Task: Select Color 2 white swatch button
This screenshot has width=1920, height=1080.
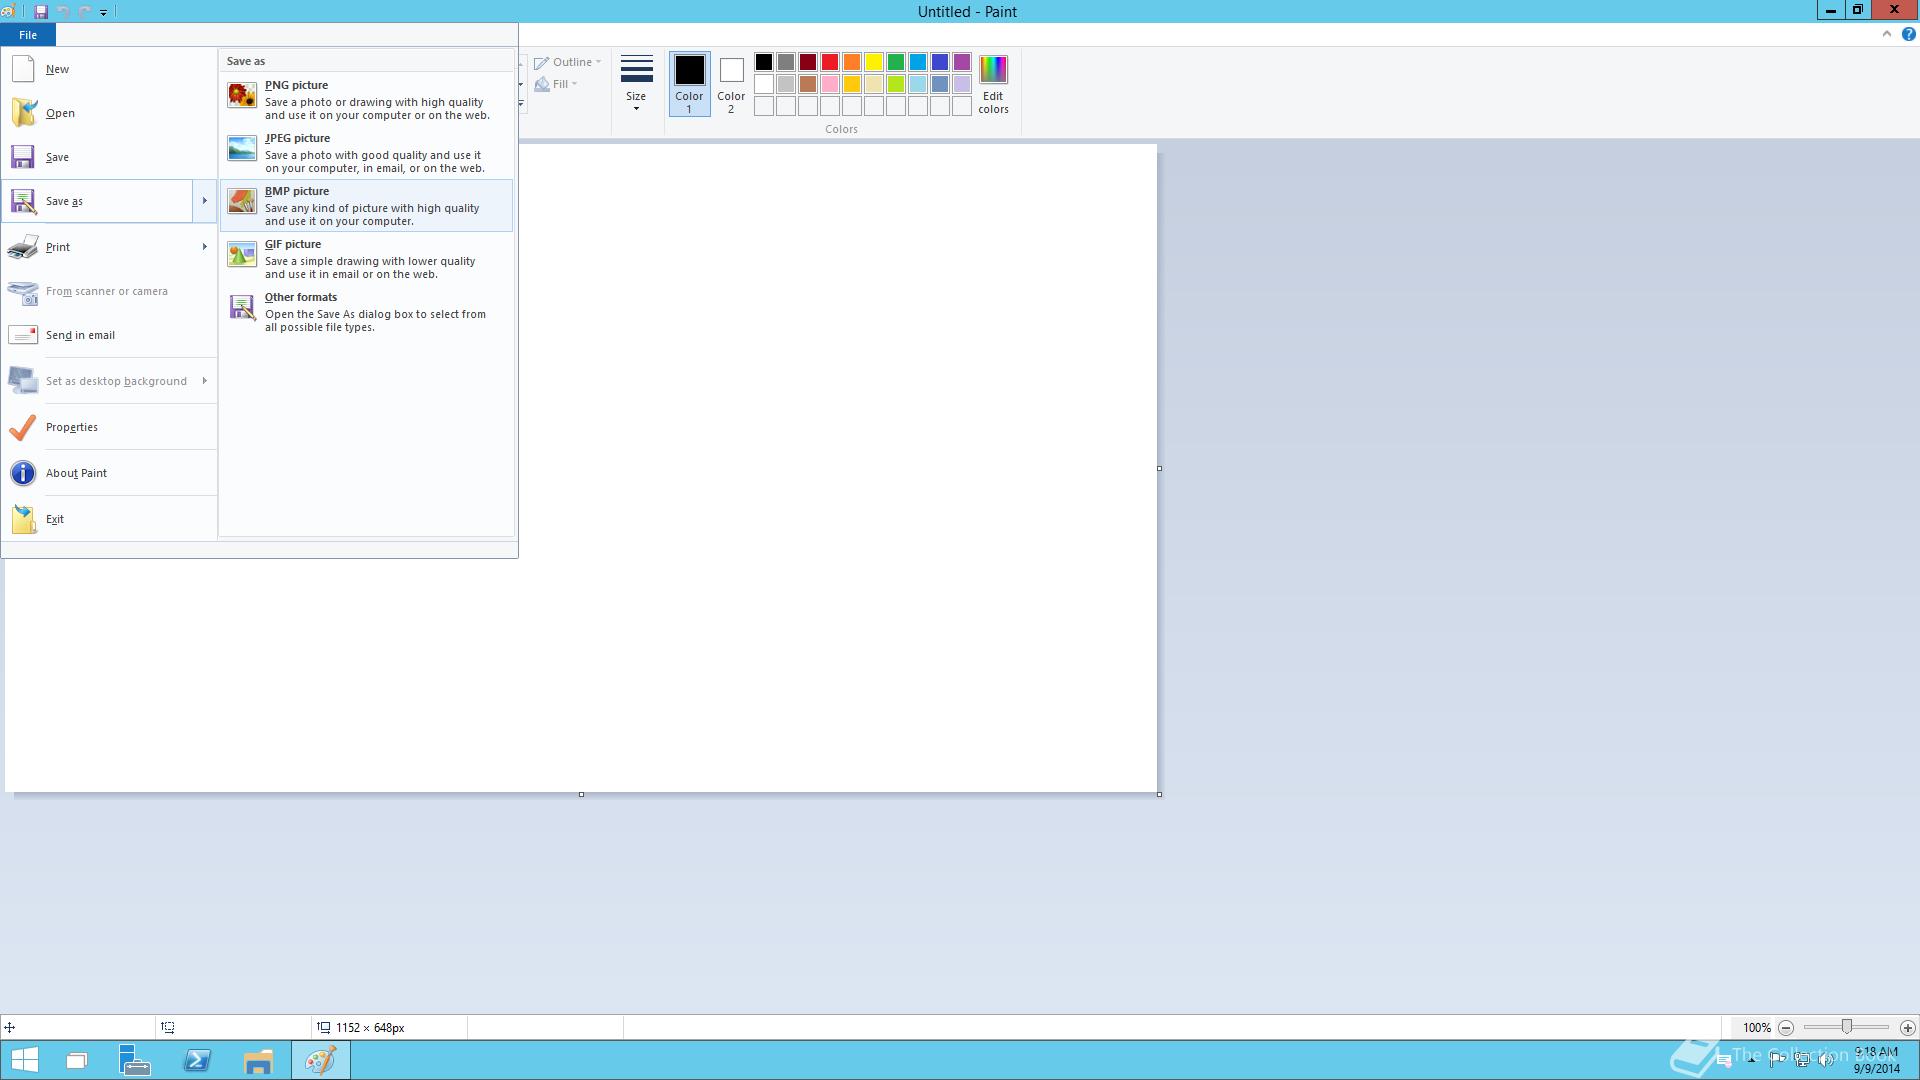Action: tap(731, 84)
